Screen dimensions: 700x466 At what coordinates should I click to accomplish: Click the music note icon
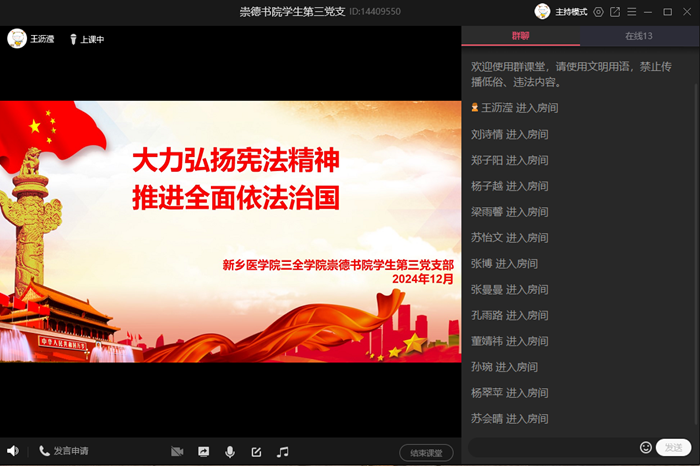(283, 452)
